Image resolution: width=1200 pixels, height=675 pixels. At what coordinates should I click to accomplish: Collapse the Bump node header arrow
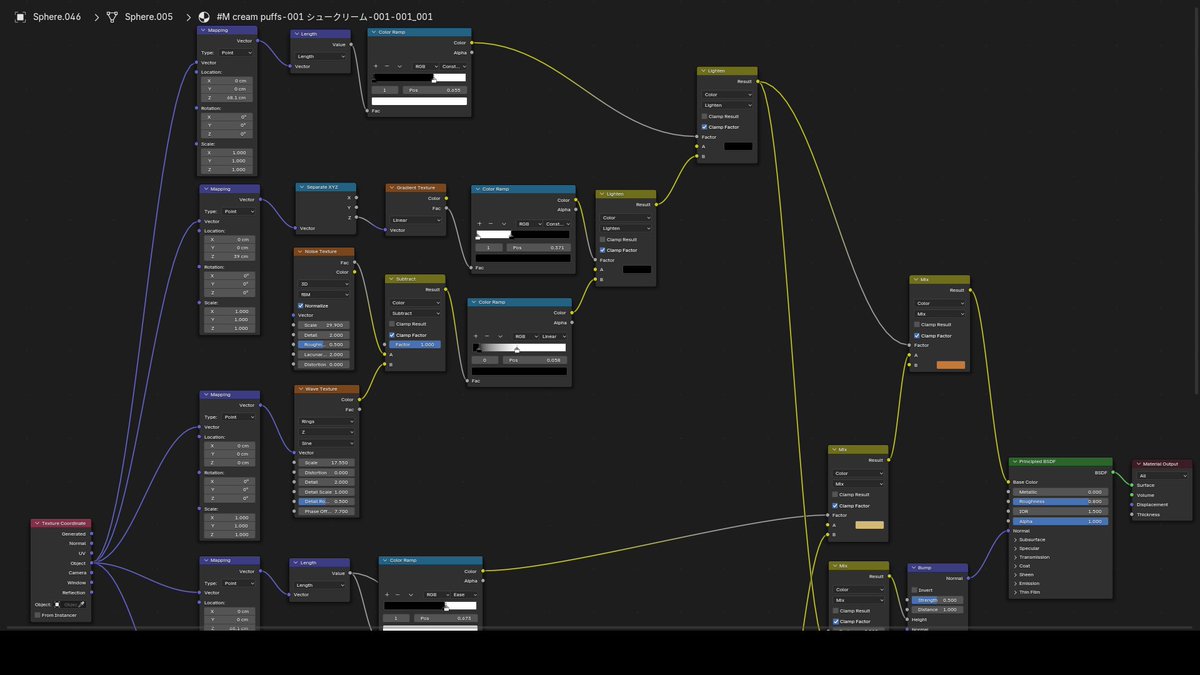913,567
